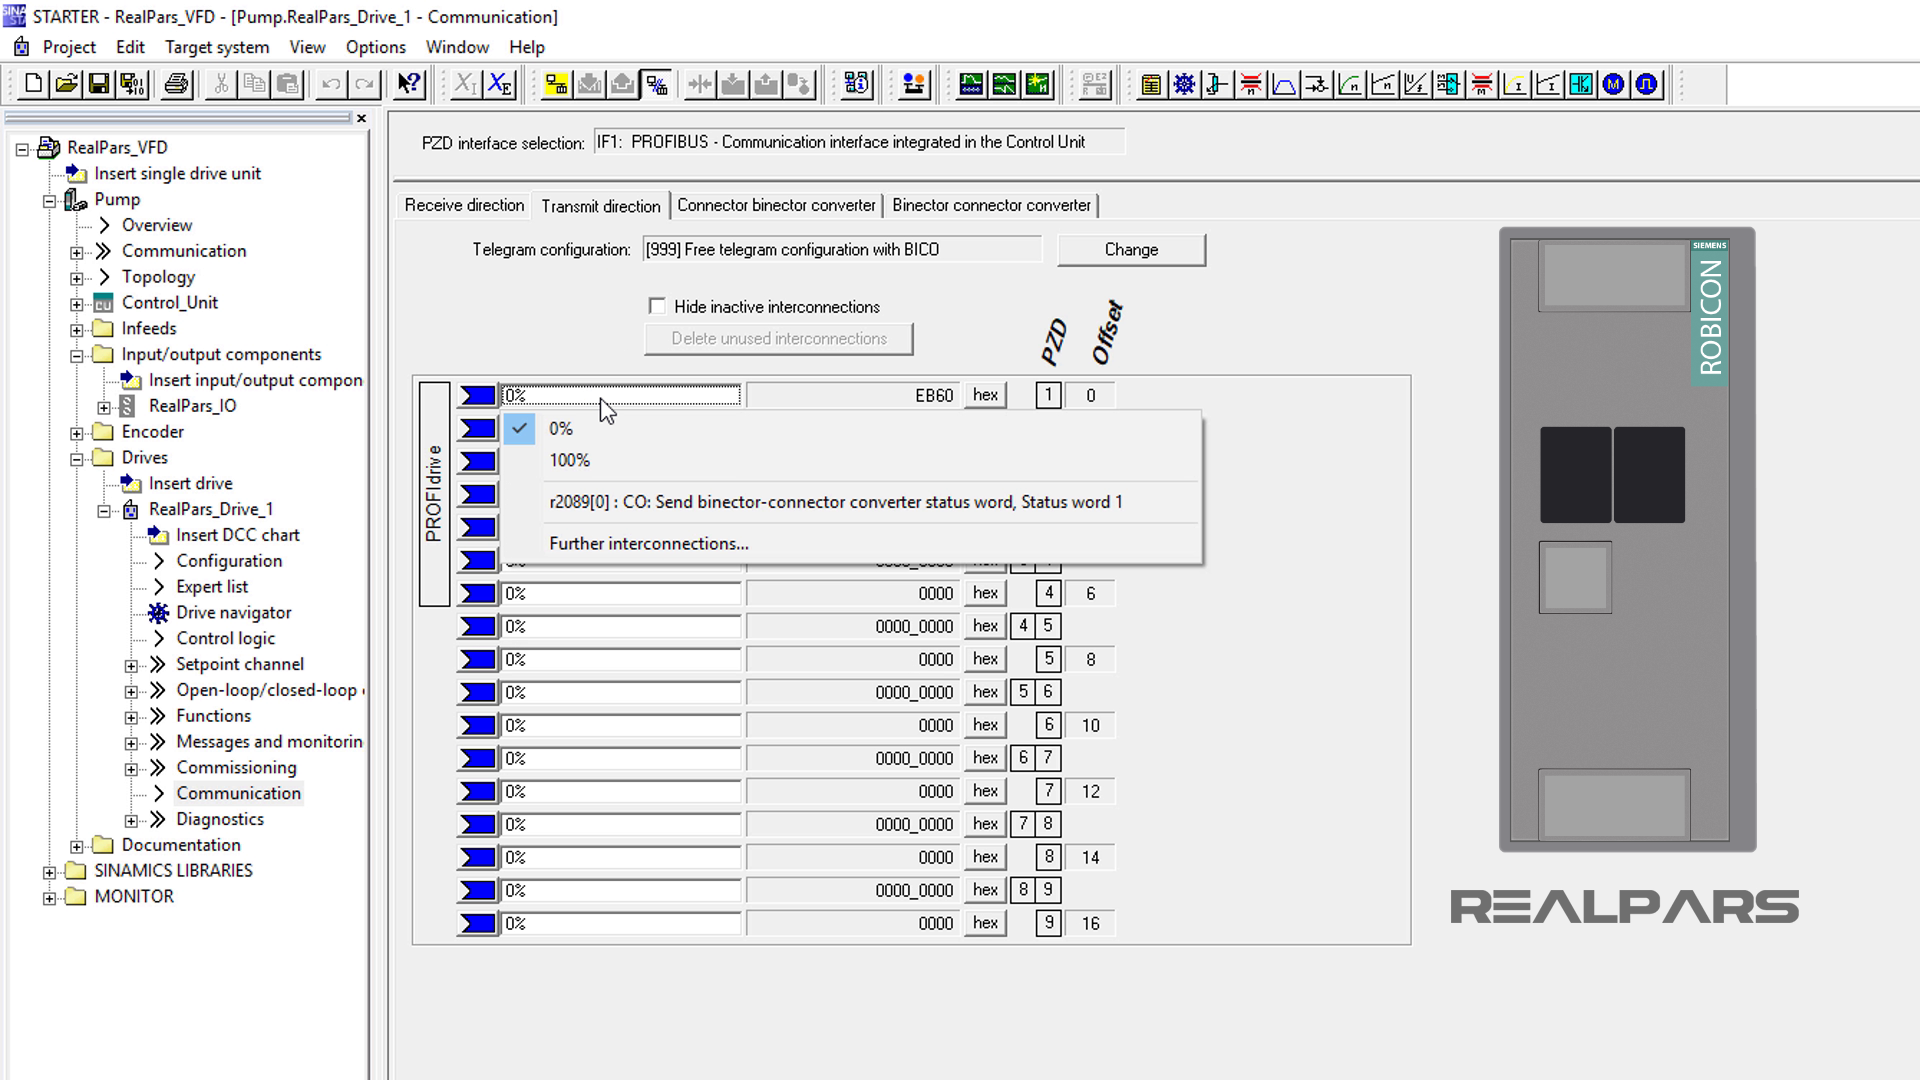Viewport: 1920px width, 1080px height.
Task: Switch to the Receive direction tab
Action: click(464, 205)
